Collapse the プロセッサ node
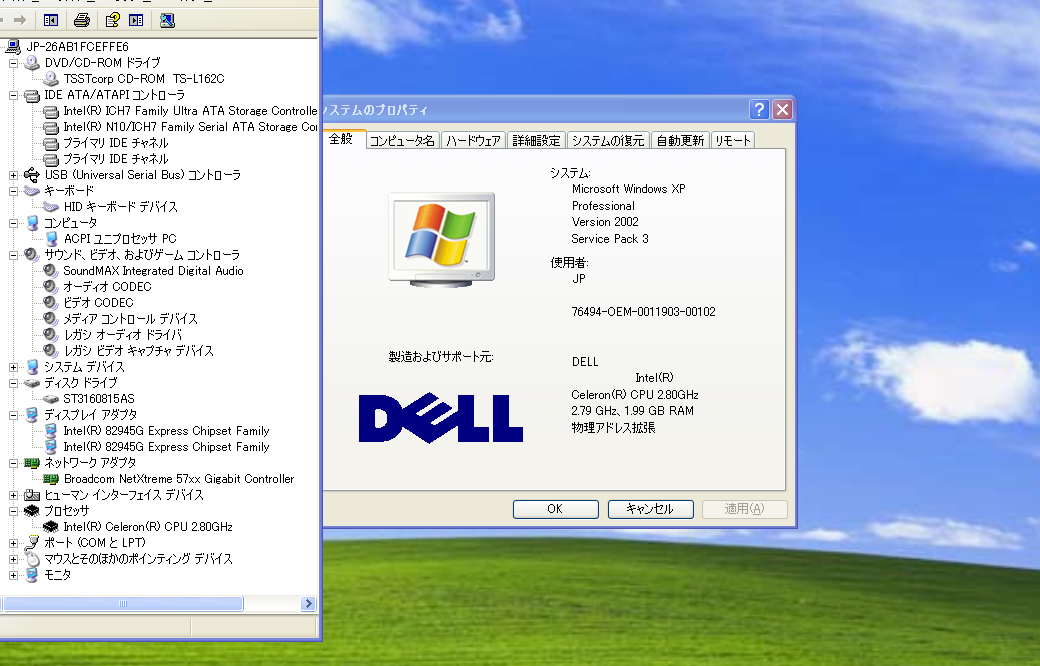 (x=13, y=511)
